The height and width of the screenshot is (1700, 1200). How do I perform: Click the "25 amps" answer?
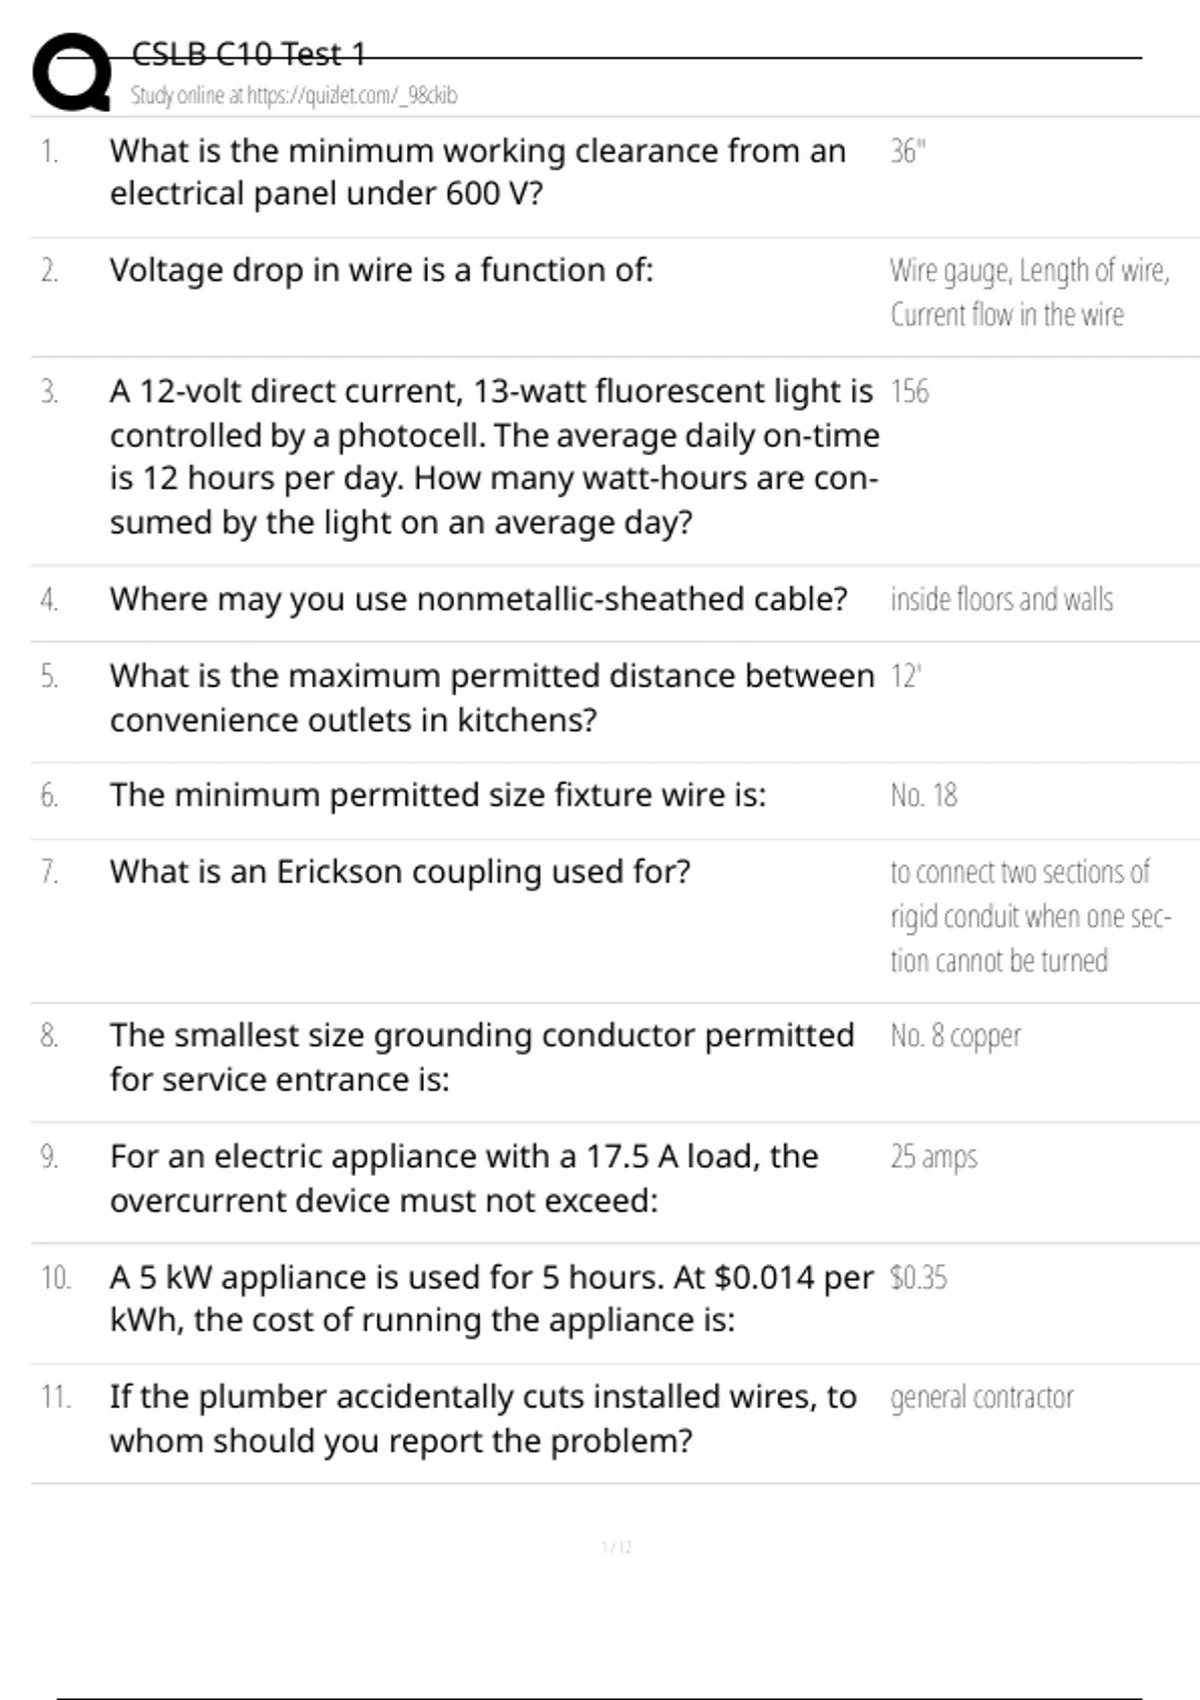(933, 1156)
